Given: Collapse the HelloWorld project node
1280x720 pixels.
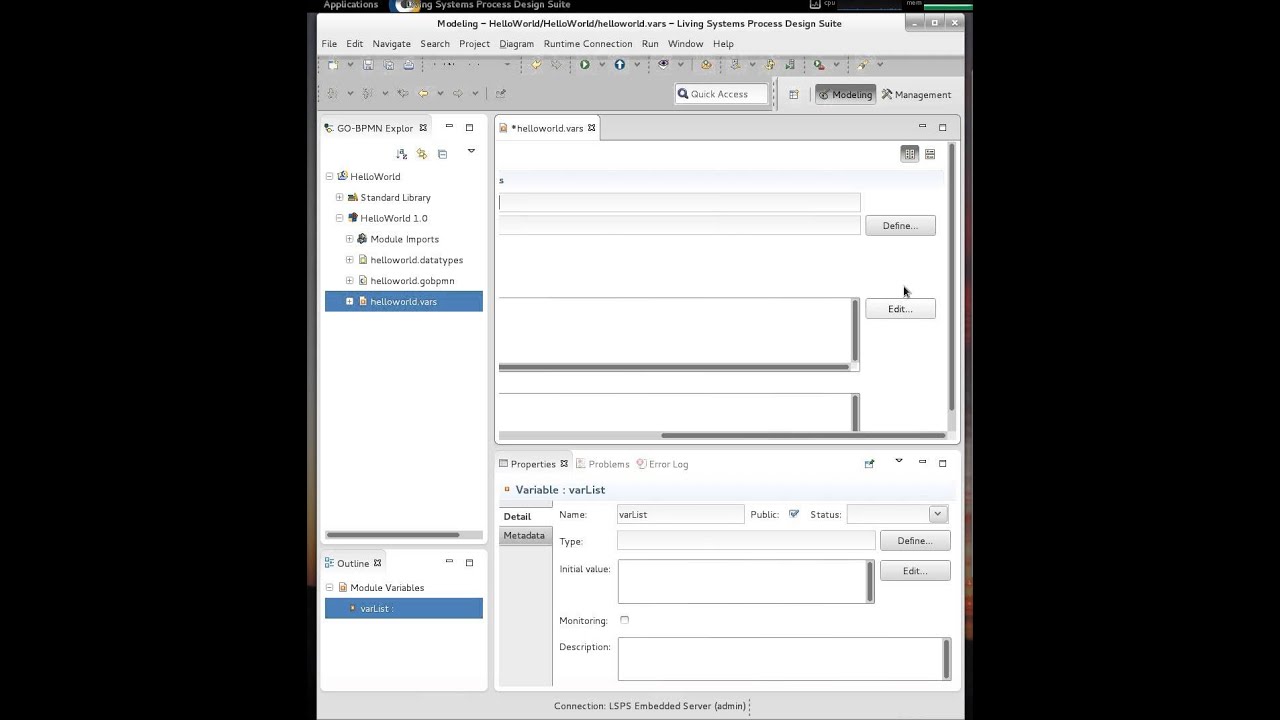Looking at the screenshot, I should (x=329, y=177).
